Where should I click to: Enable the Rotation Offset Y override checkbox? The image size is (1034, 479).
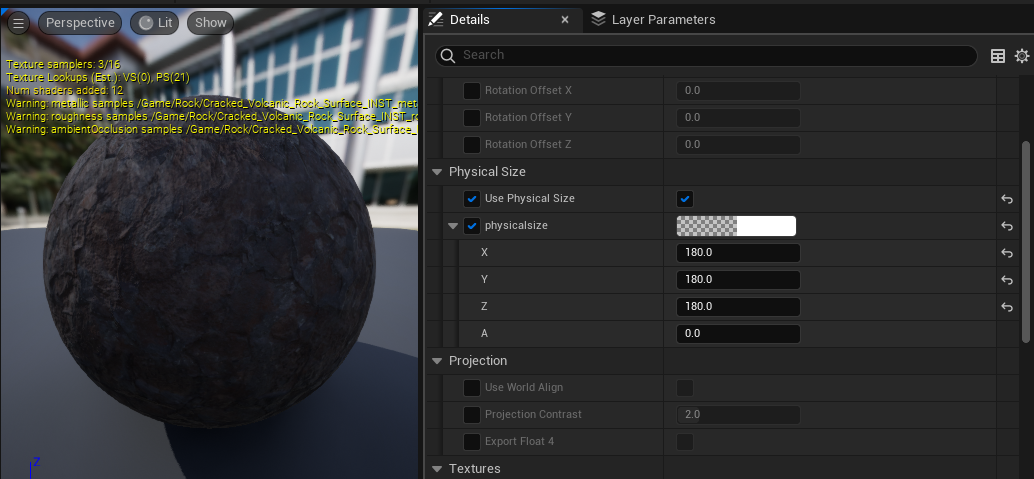(x=471, y=118)
